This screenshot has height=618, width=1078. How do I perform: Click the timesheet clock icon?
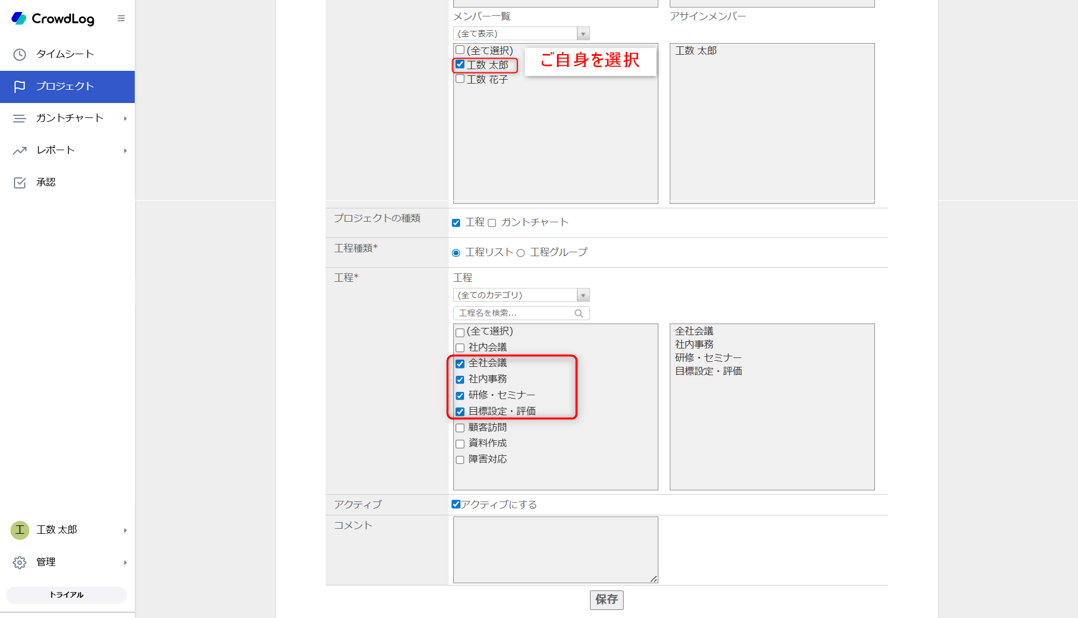coord(19,54)
